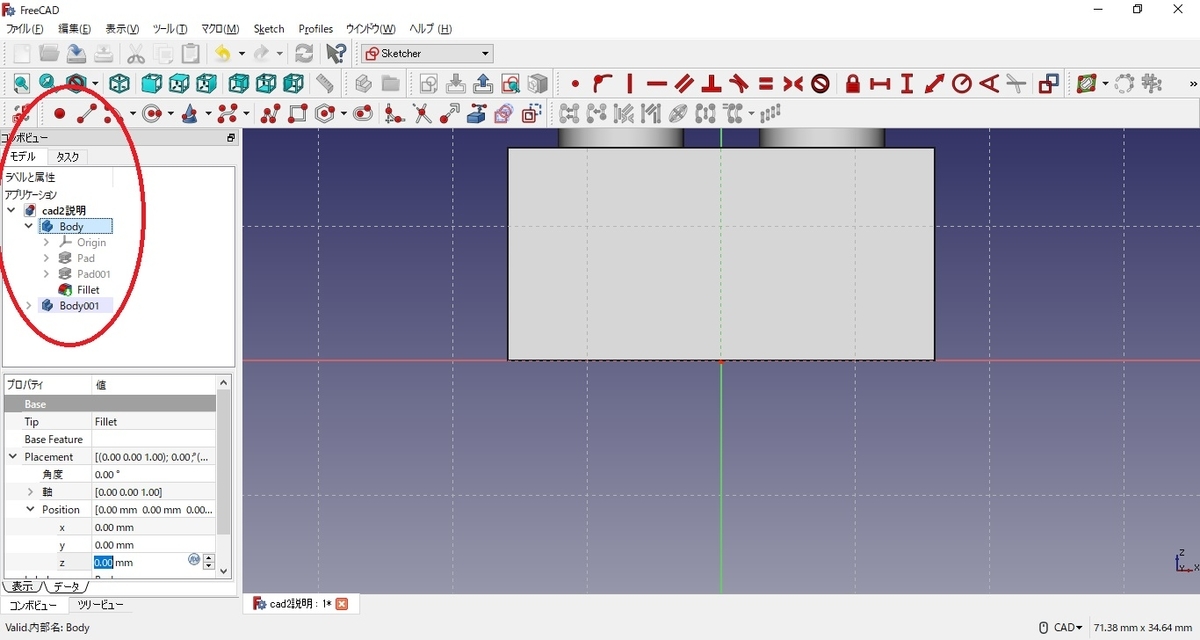Apply the Horizontal distance constraint

pyautogui.click(x=879, y=83)
